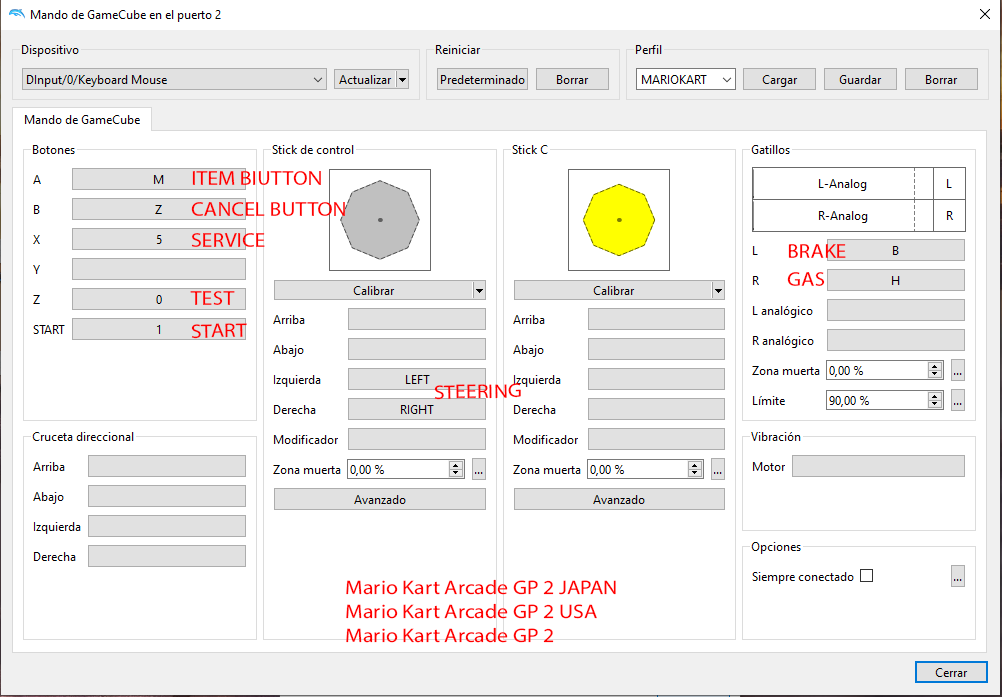Click Cruceta direccional Arriba mapping field

click(x=167, y=466)
